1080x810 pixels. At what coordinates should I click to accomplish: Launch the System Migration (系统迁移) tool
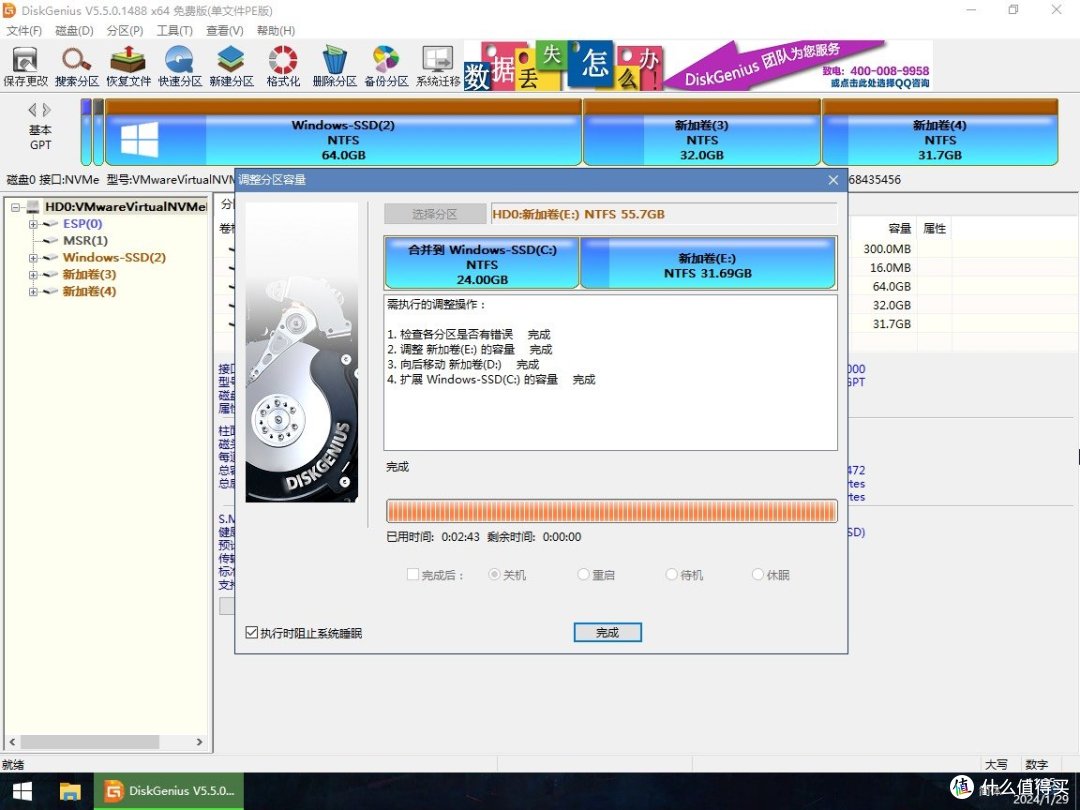tap(438, 67)
